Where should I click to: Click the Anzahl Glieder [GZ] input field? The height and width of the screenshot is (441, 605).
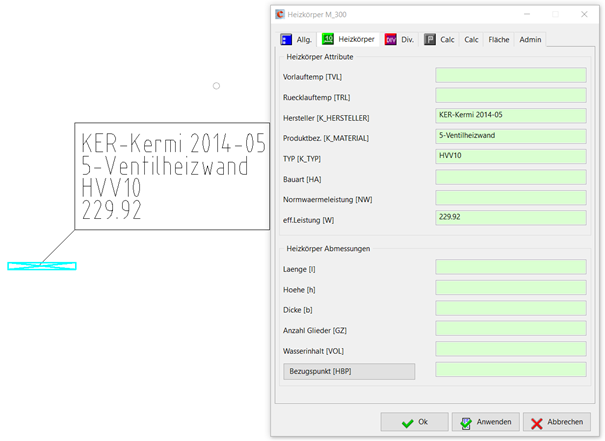pyautogui.click(x=511, y=328)
